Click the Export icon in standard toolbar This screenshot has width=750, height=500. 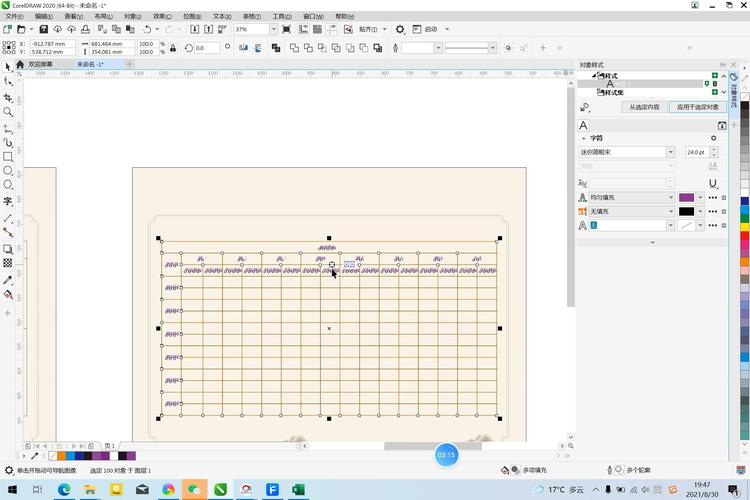[x=209, y=29]
